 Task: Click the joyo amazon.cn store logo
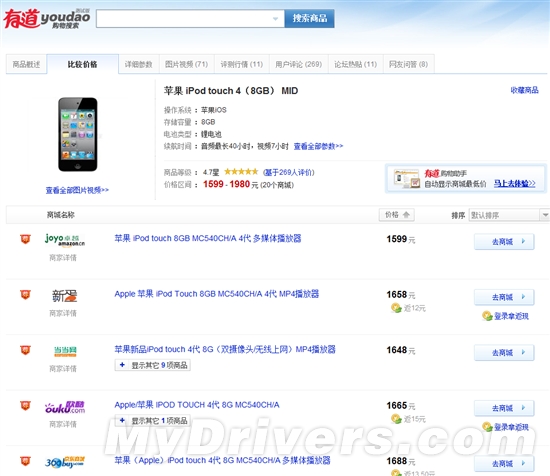tap(65, 240)
